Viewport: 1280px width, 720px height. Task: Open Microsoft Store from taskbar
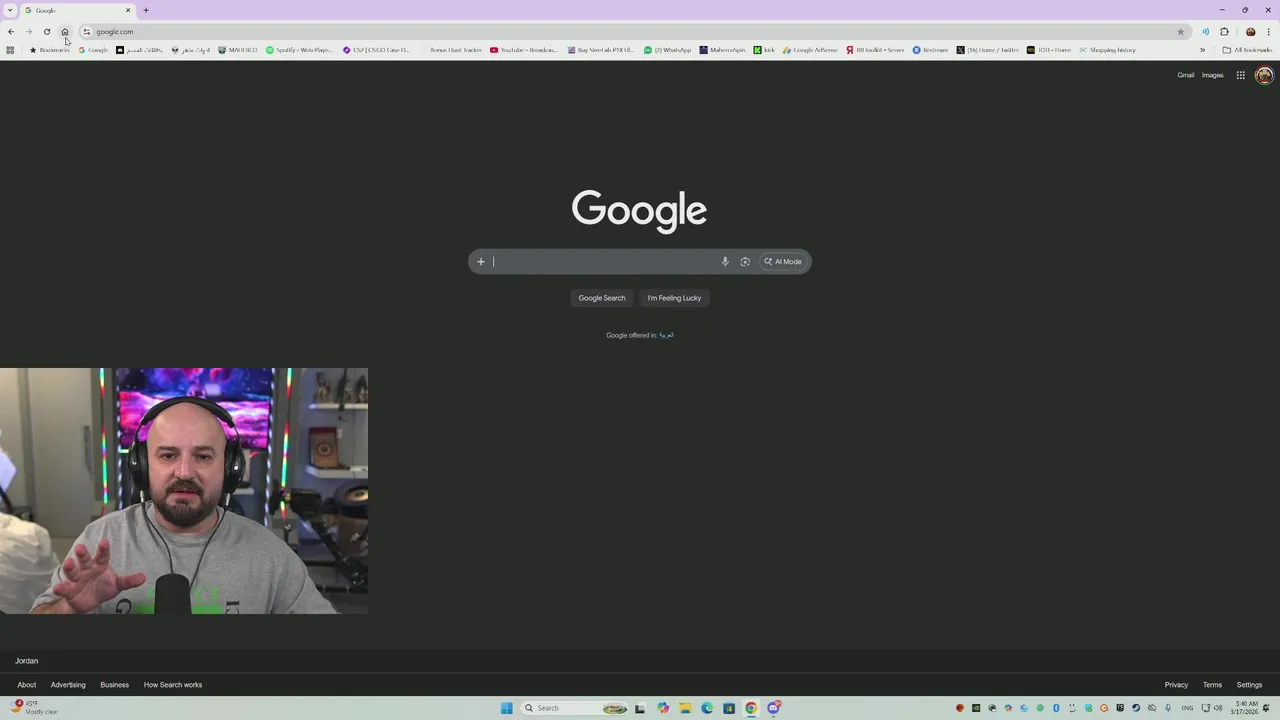(729, 708)
